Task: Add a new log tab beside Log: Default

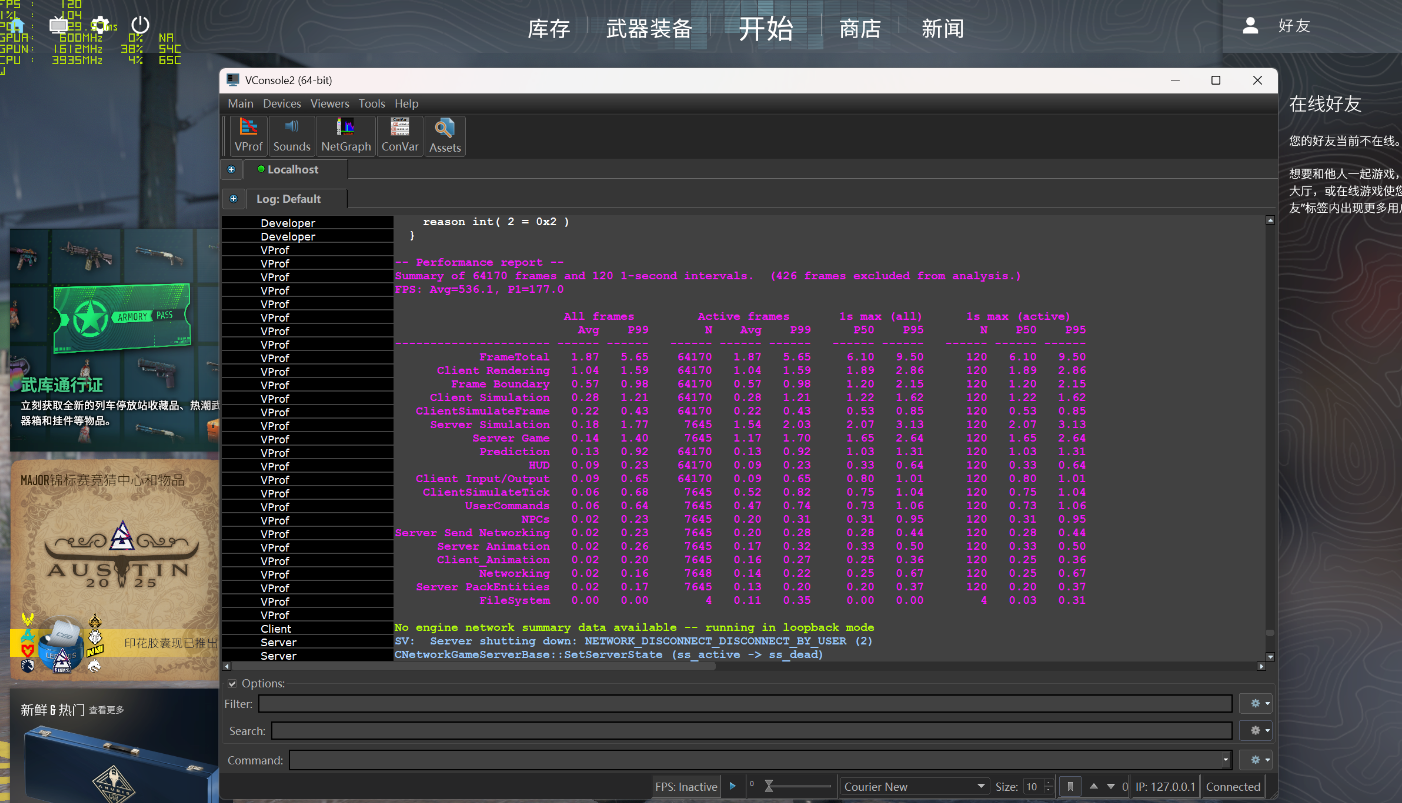Action: pyautogui.click(x=233, y=199)
